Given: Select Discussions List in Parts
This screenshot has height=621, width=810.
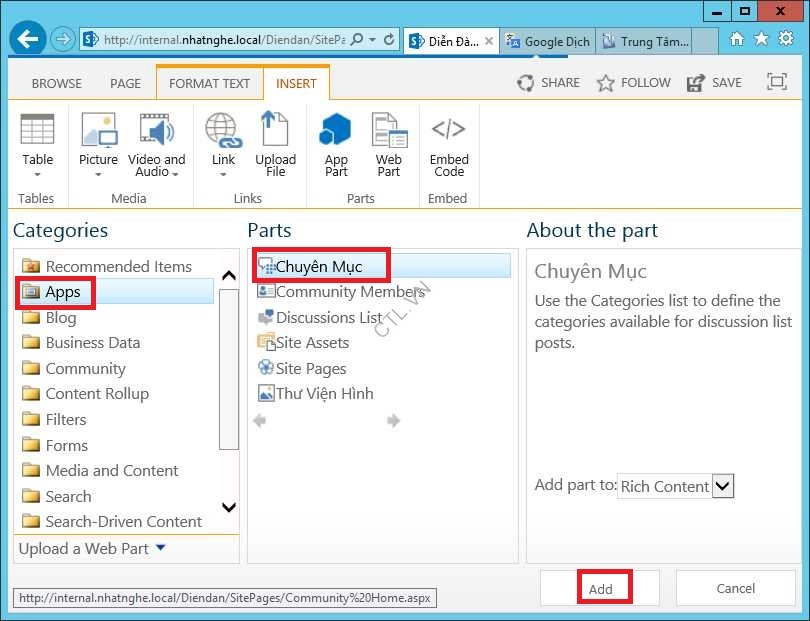Looking at the screenshot, I should [x=328, y=317].
